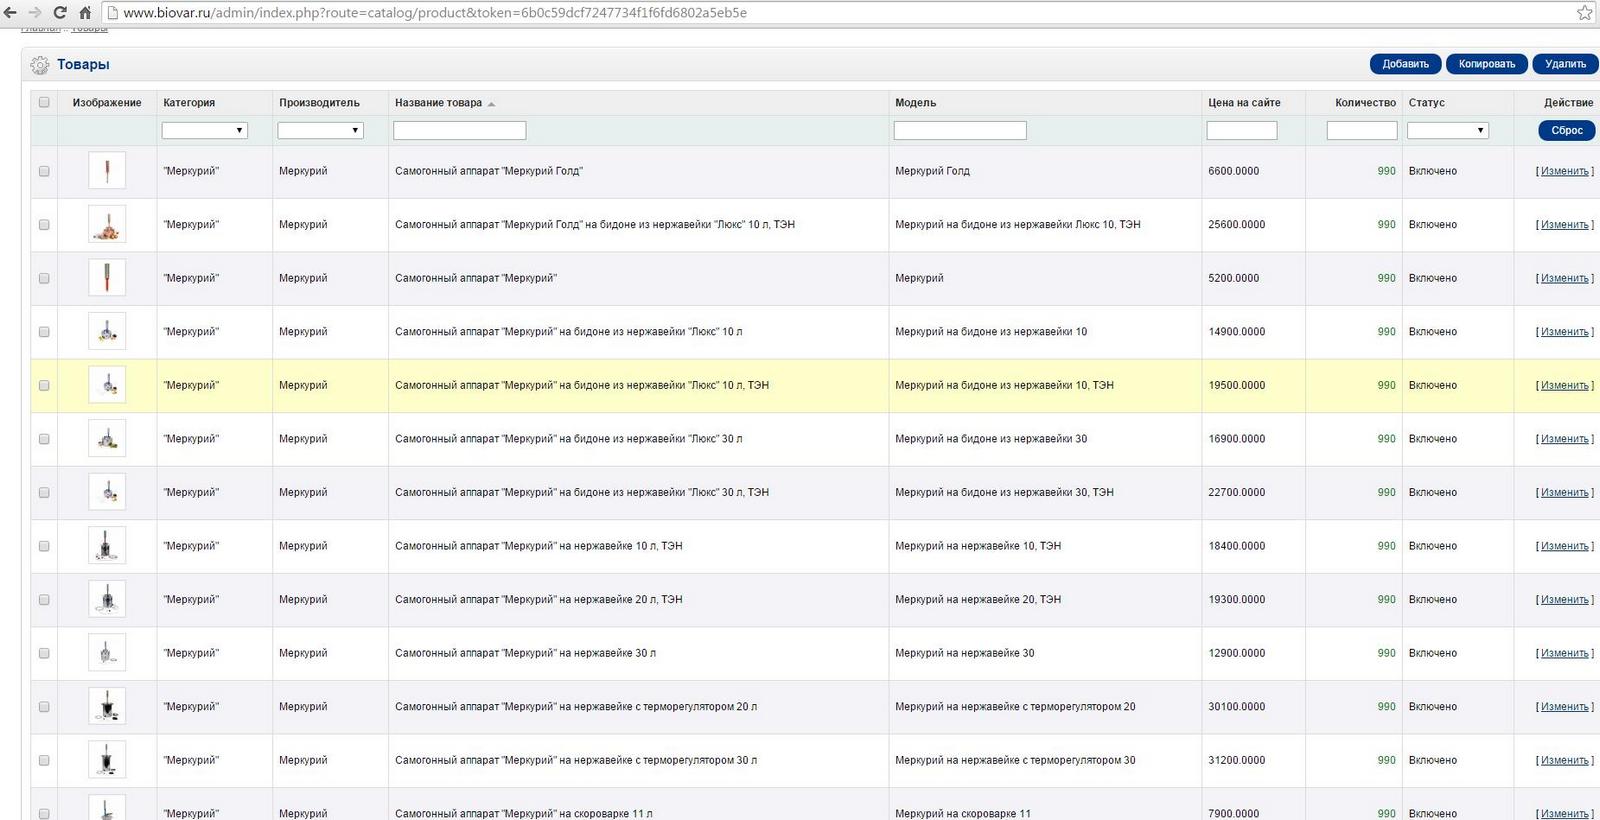This screenshot has height=820, width=1600.
Task: Open thumbnail of the 22700.0000 product row
Action: 107,492
